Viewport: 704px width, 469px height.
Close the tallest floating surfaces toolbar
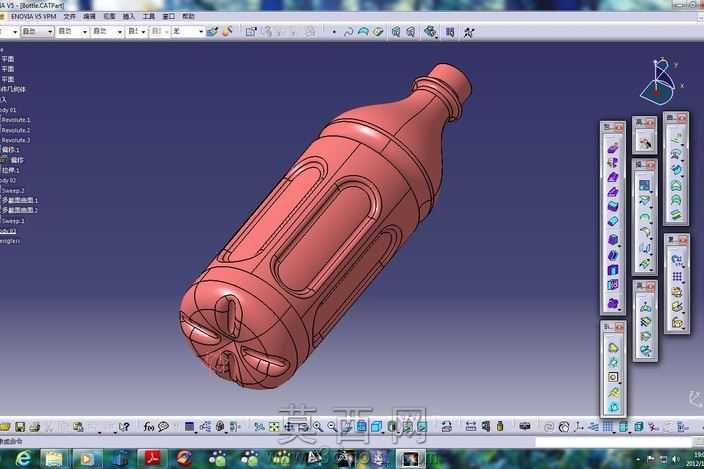pyautogui.click(x=619, y=128)
